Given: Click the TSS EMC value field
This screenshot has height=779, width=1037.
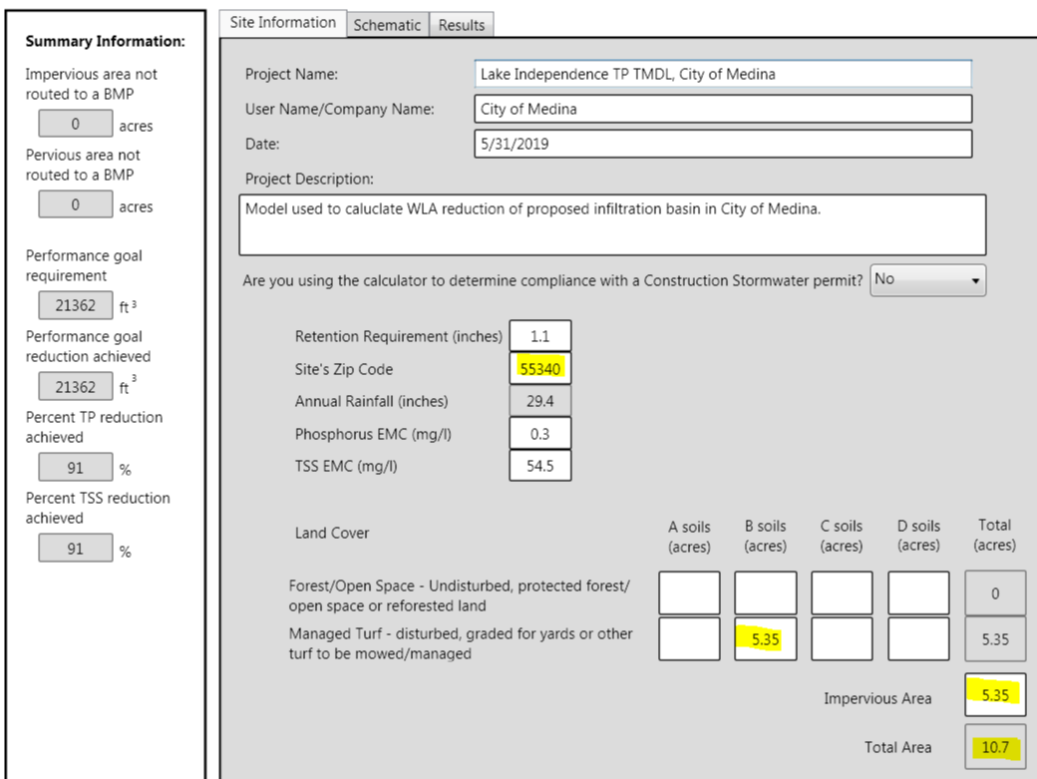Looking at the screenshot, I should point(540,465).
